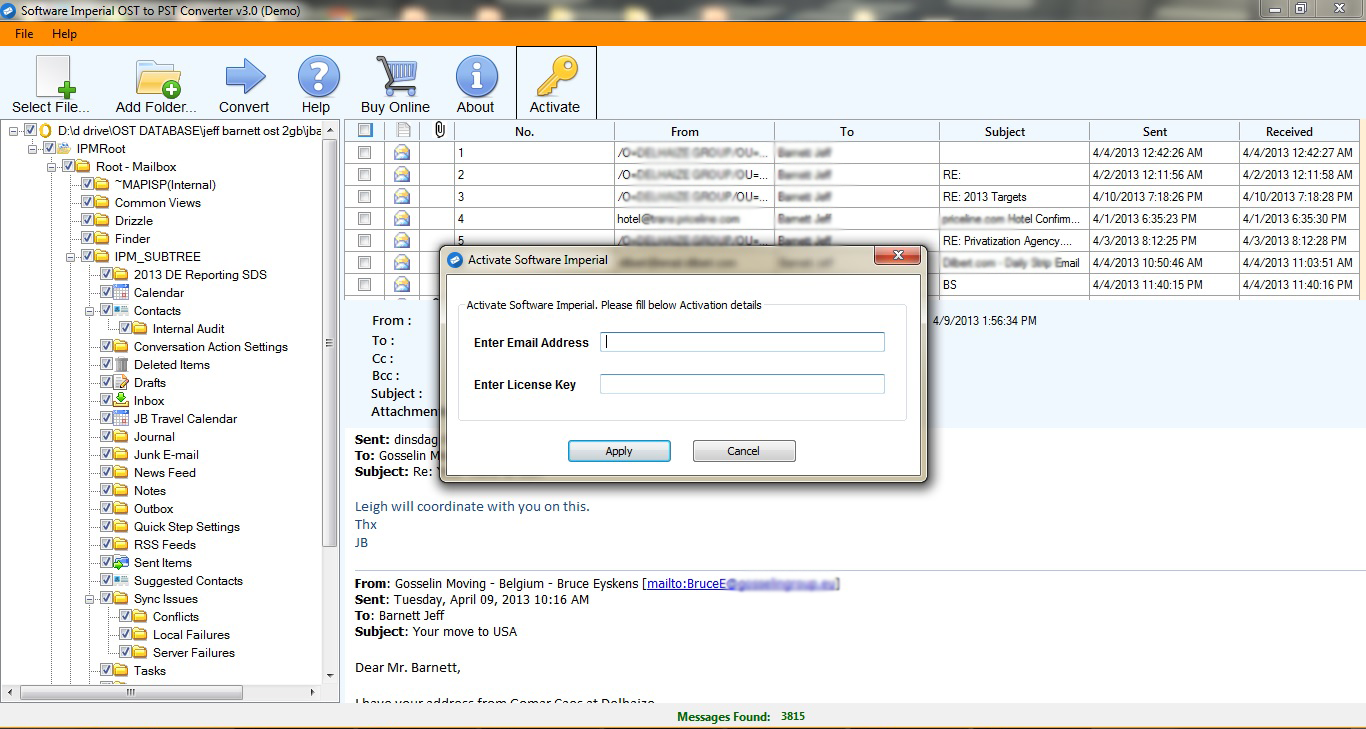The image size is (1366, 729).
Task: Toggle the select-all checkbox in list header
Action: pyautogui.click(x=365, y=130)
